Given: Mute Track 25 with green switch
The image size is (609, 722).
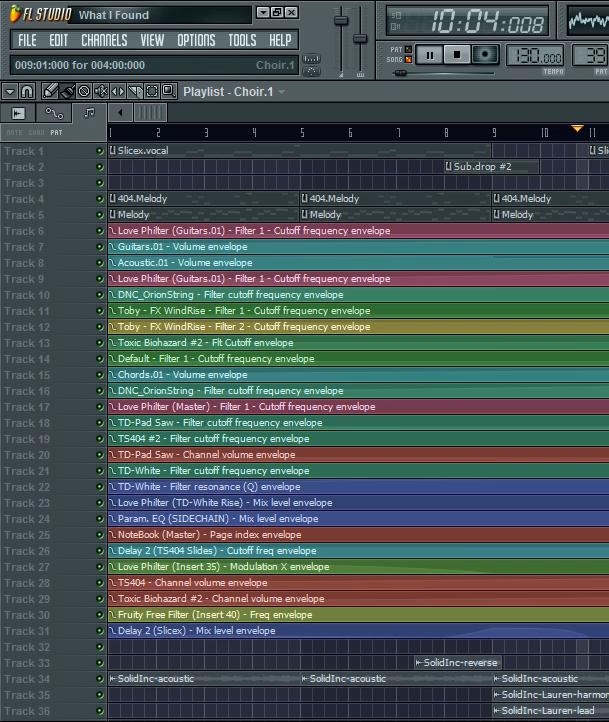Looking at the screenshot, I should 99,535.
